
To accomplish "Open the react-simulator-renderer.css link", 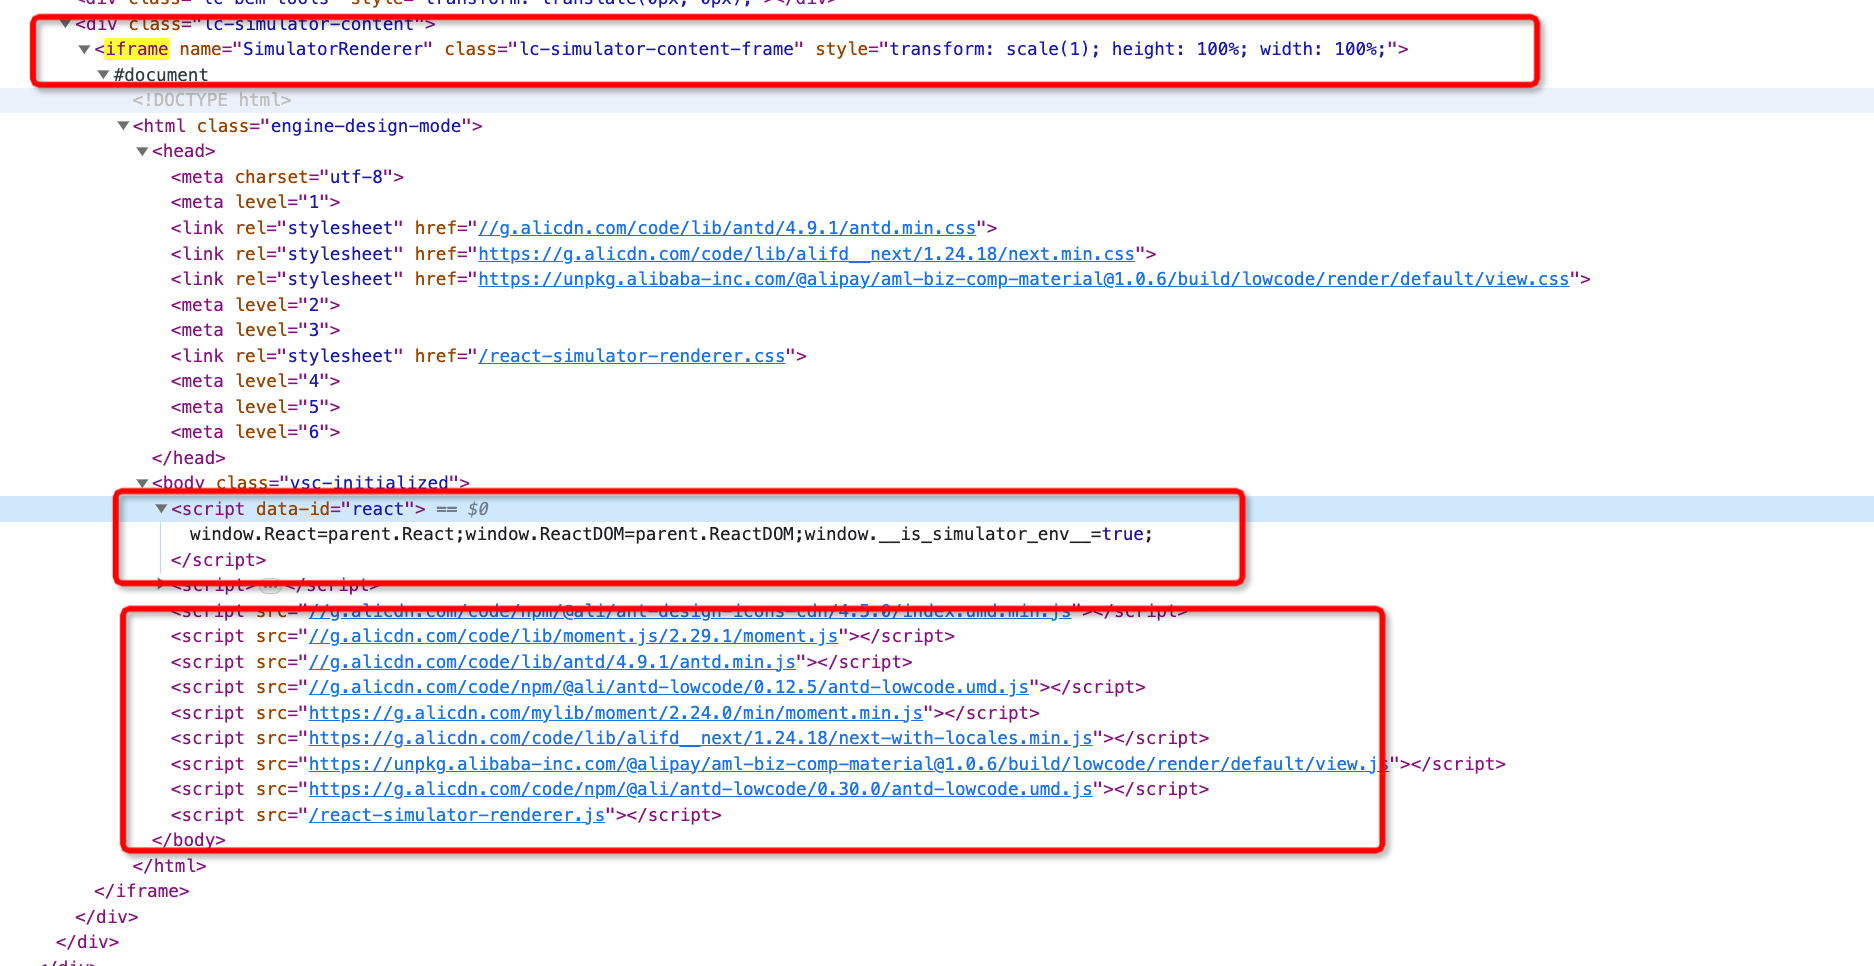I will (632, 355).
